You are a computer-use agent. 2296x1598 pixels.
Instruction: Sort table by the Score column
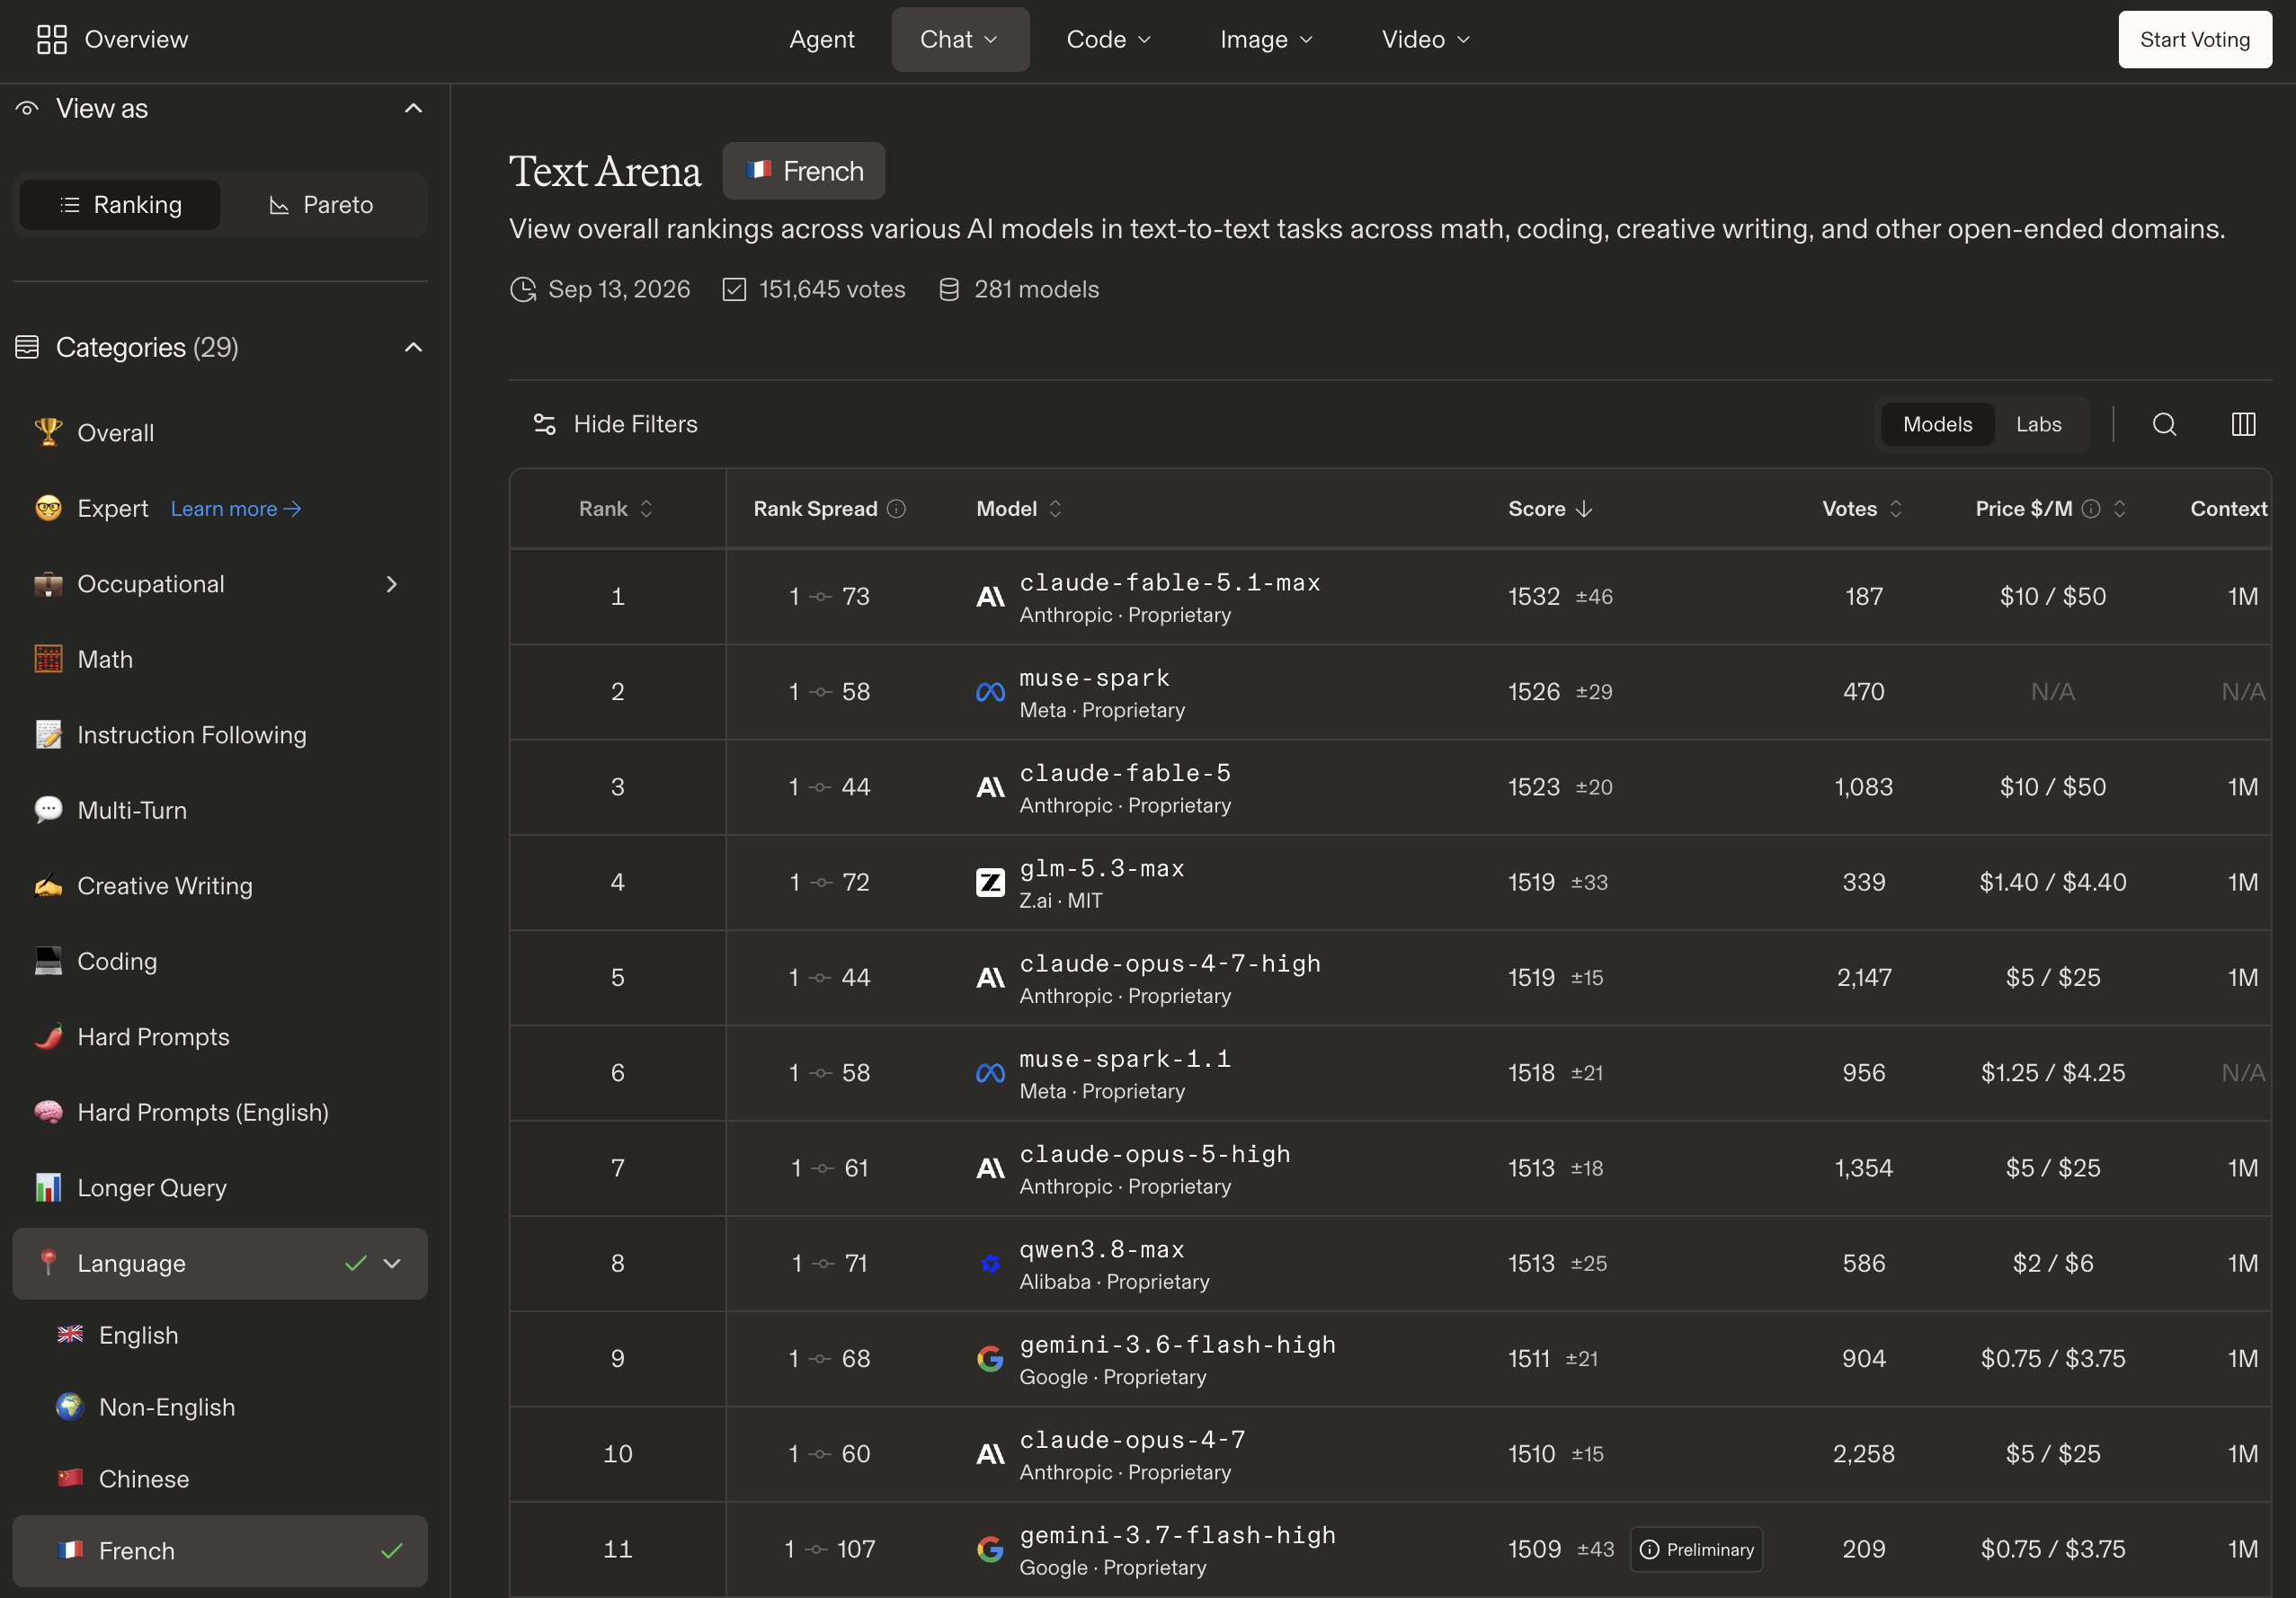1549,509
